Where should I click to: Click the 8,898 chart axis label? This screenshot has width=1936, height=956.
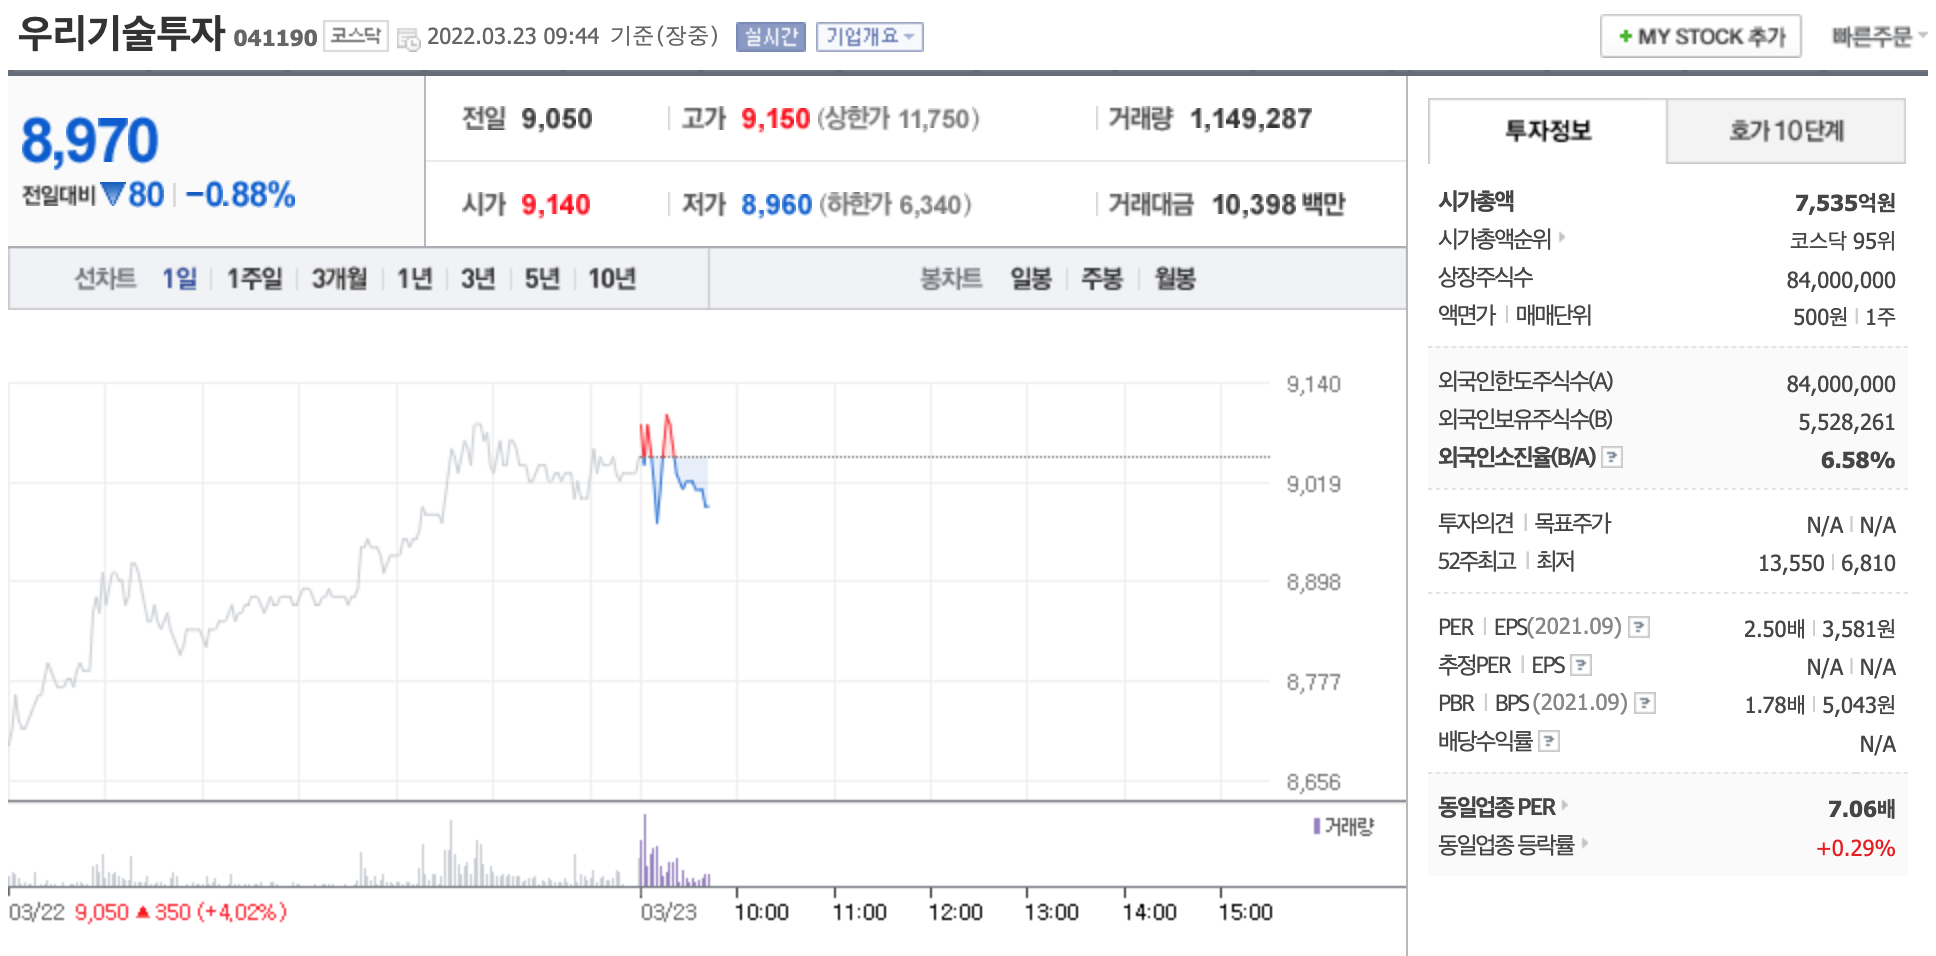(x=1313, y=582)
